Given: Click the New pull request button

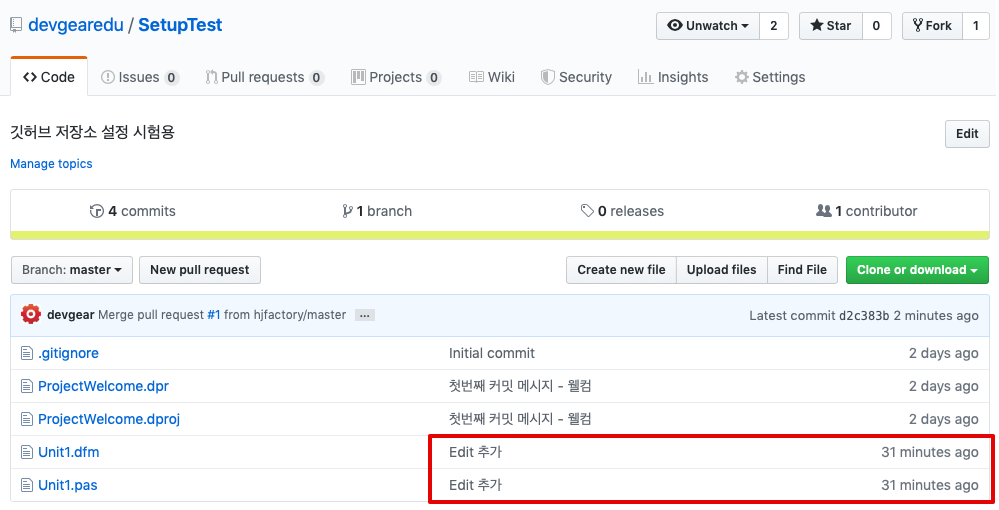Looking at the screenshot, I should 199,270.
